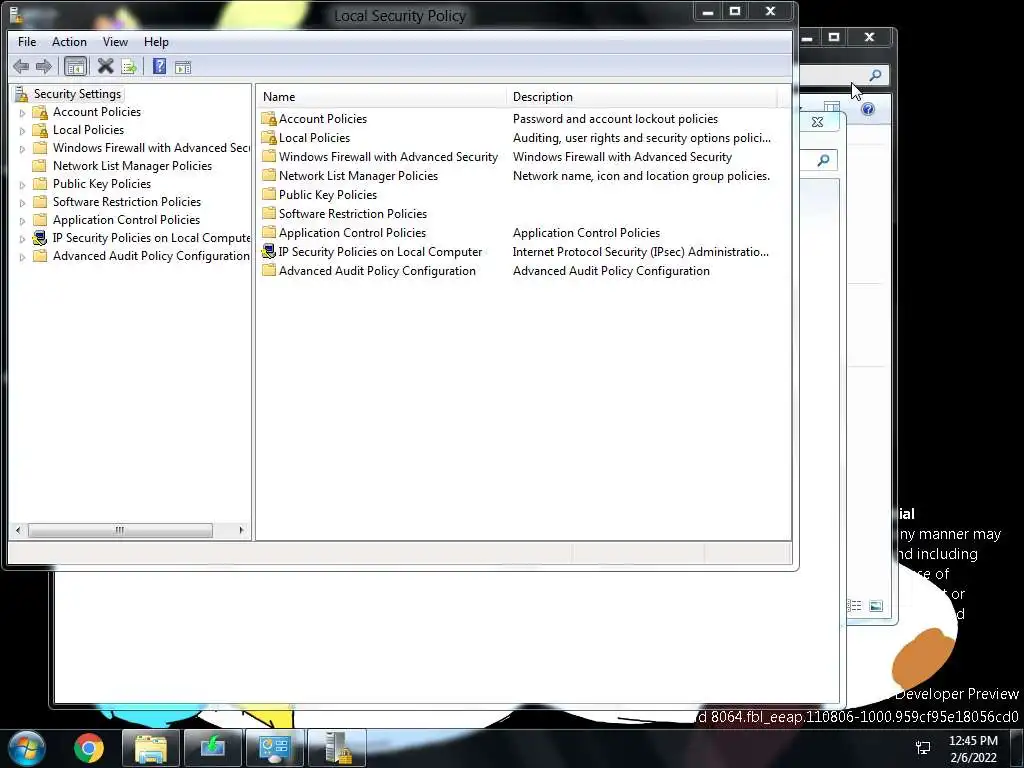
Task: Click Windows Firewall folder icon in list
Action: click(x=268, y=157)
